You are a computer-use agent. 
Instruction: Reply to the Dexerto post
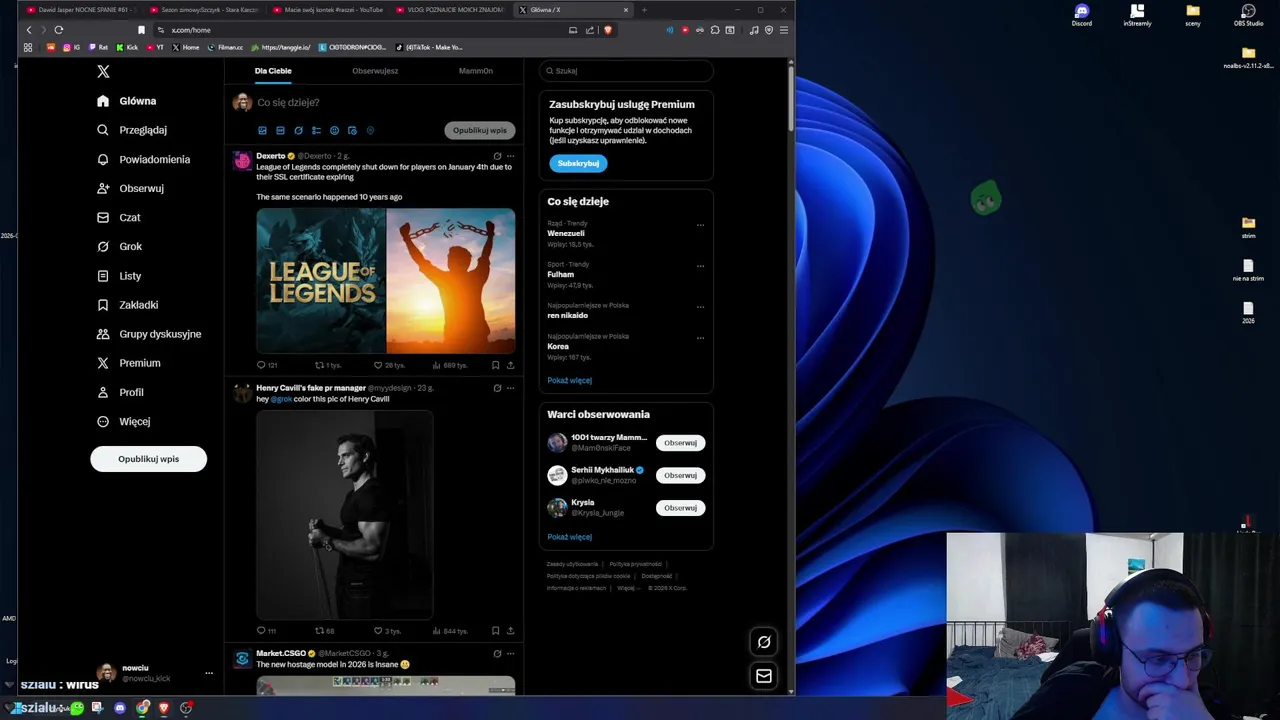pos(266,365)
